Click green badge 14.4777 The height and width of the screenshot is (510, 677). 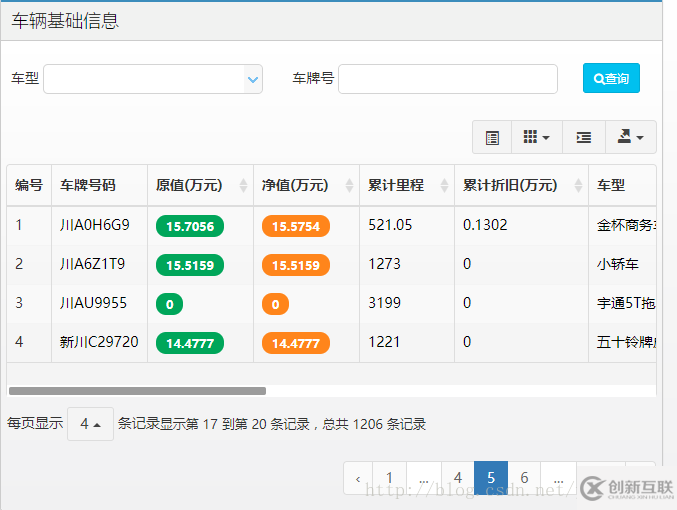(x=190, y=343)
